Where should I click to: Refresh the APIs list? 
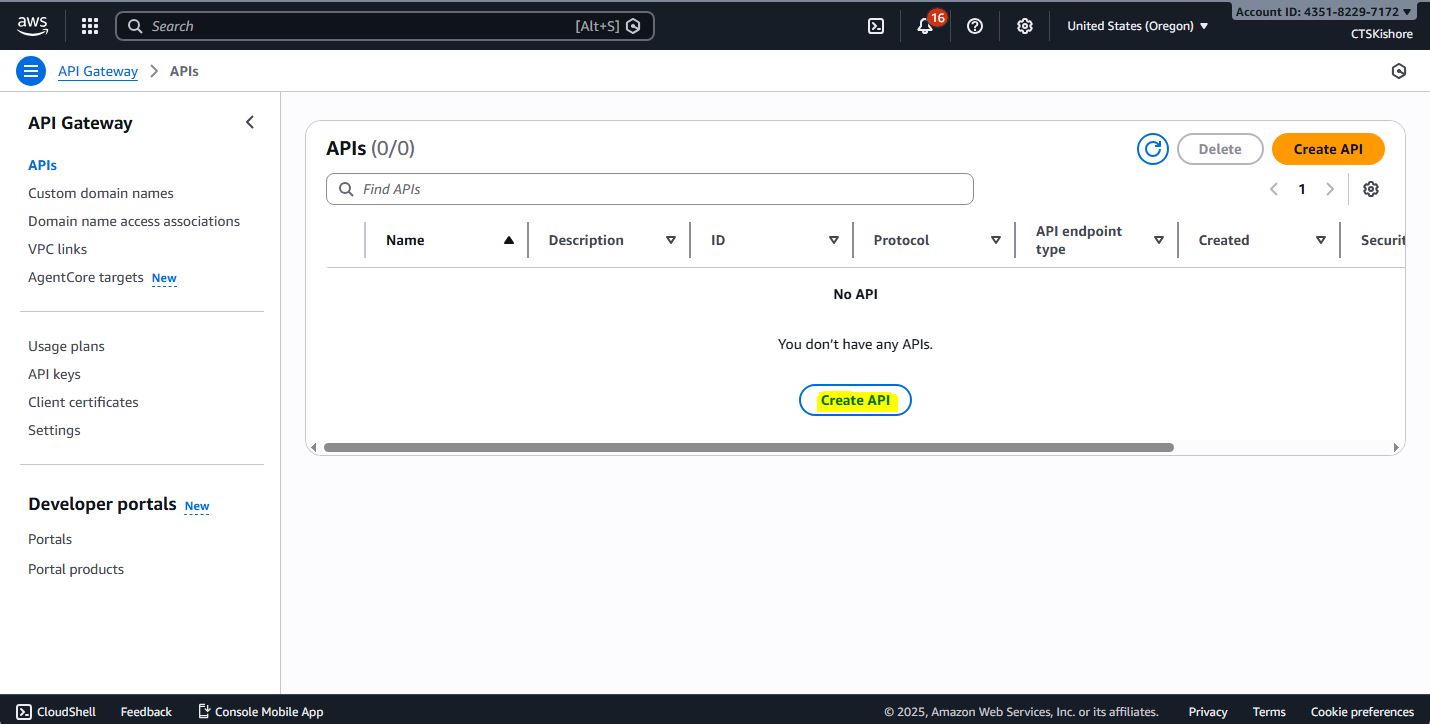1153,149
